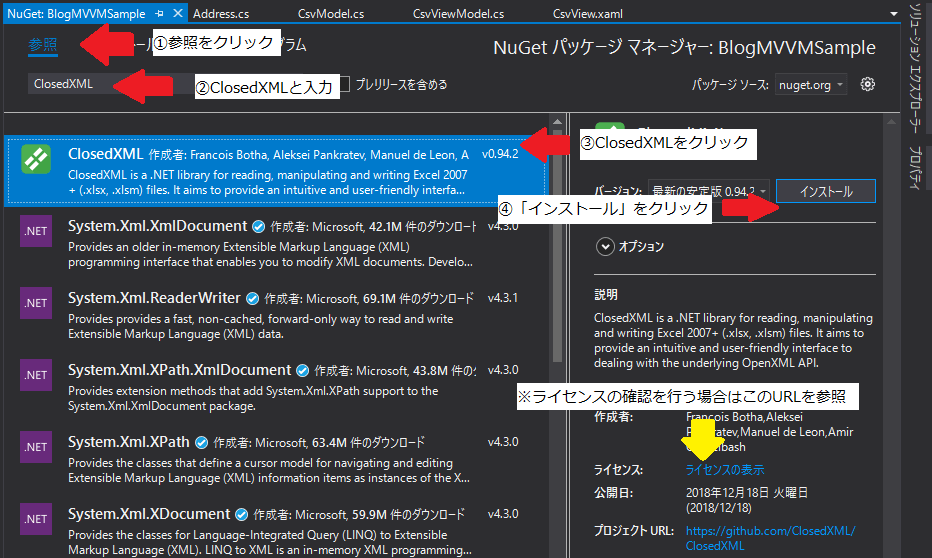932x558 pixels.
Task: Select the System.Xml.XDocument package title
Action: (149, 514)
